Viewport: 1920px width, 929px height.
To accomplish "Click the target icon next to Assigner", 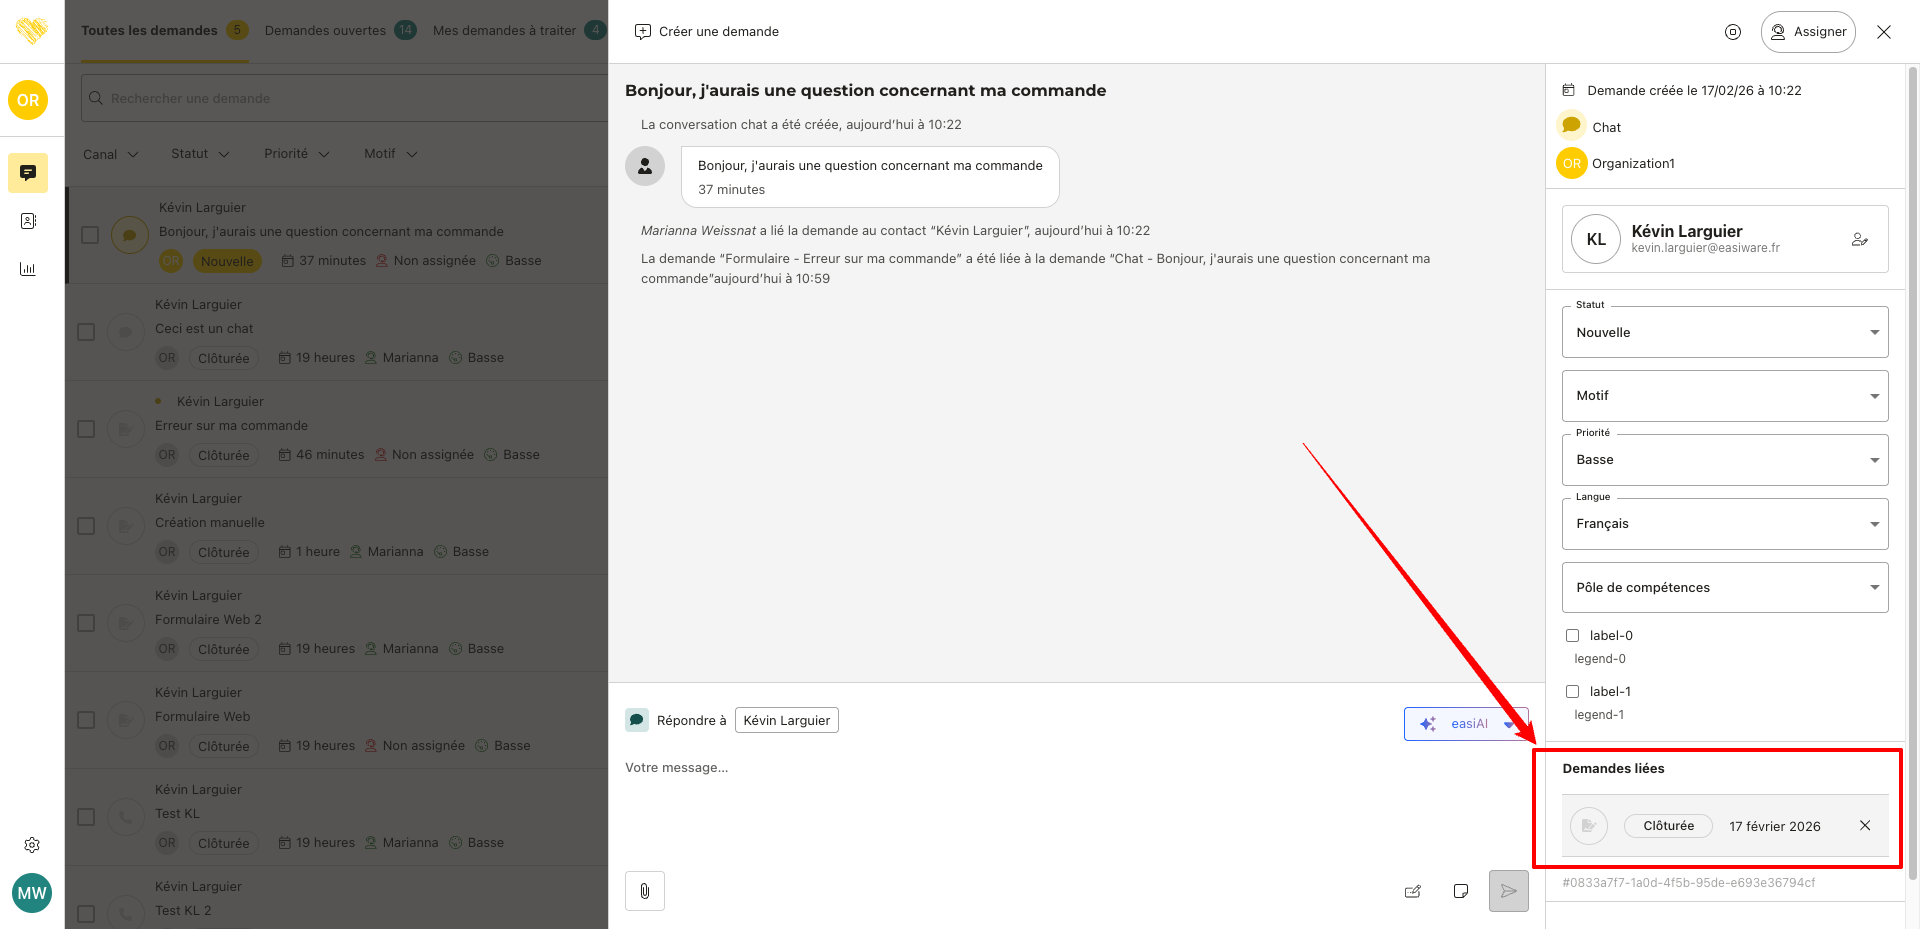I will click(1733, 32).
